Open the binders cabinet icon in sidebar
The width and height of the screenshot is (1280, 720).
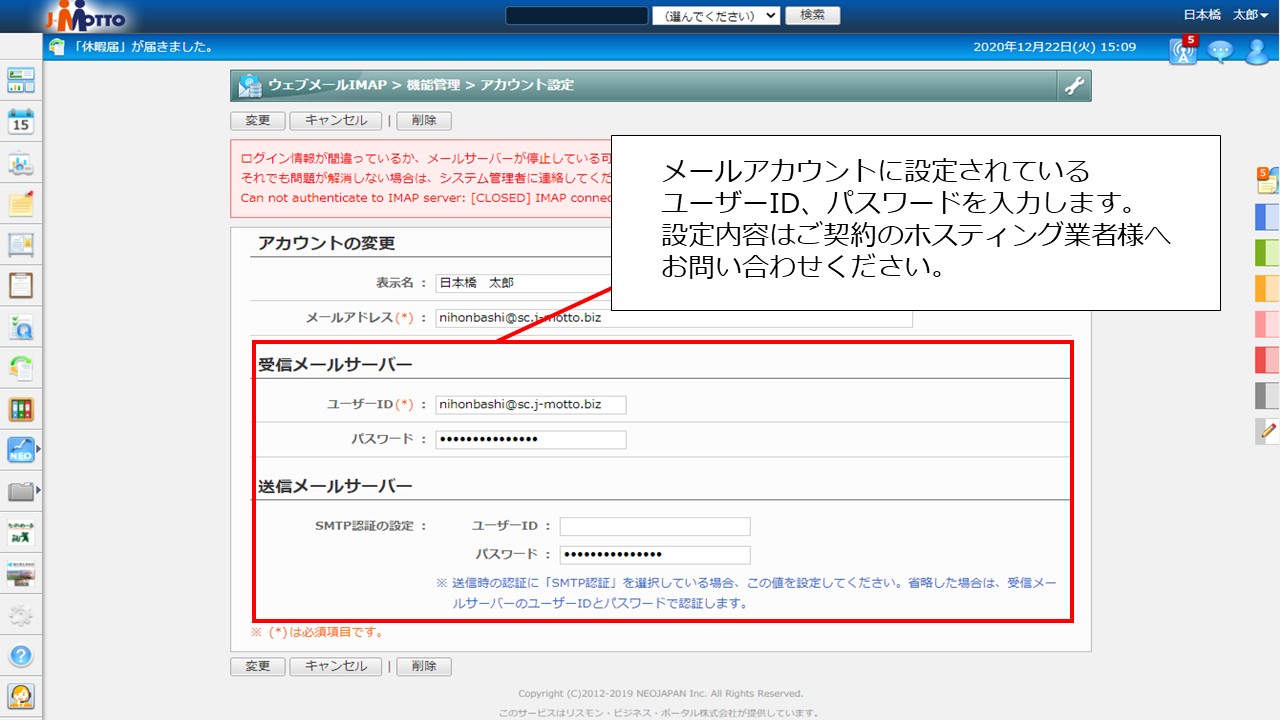coord(21,409)
